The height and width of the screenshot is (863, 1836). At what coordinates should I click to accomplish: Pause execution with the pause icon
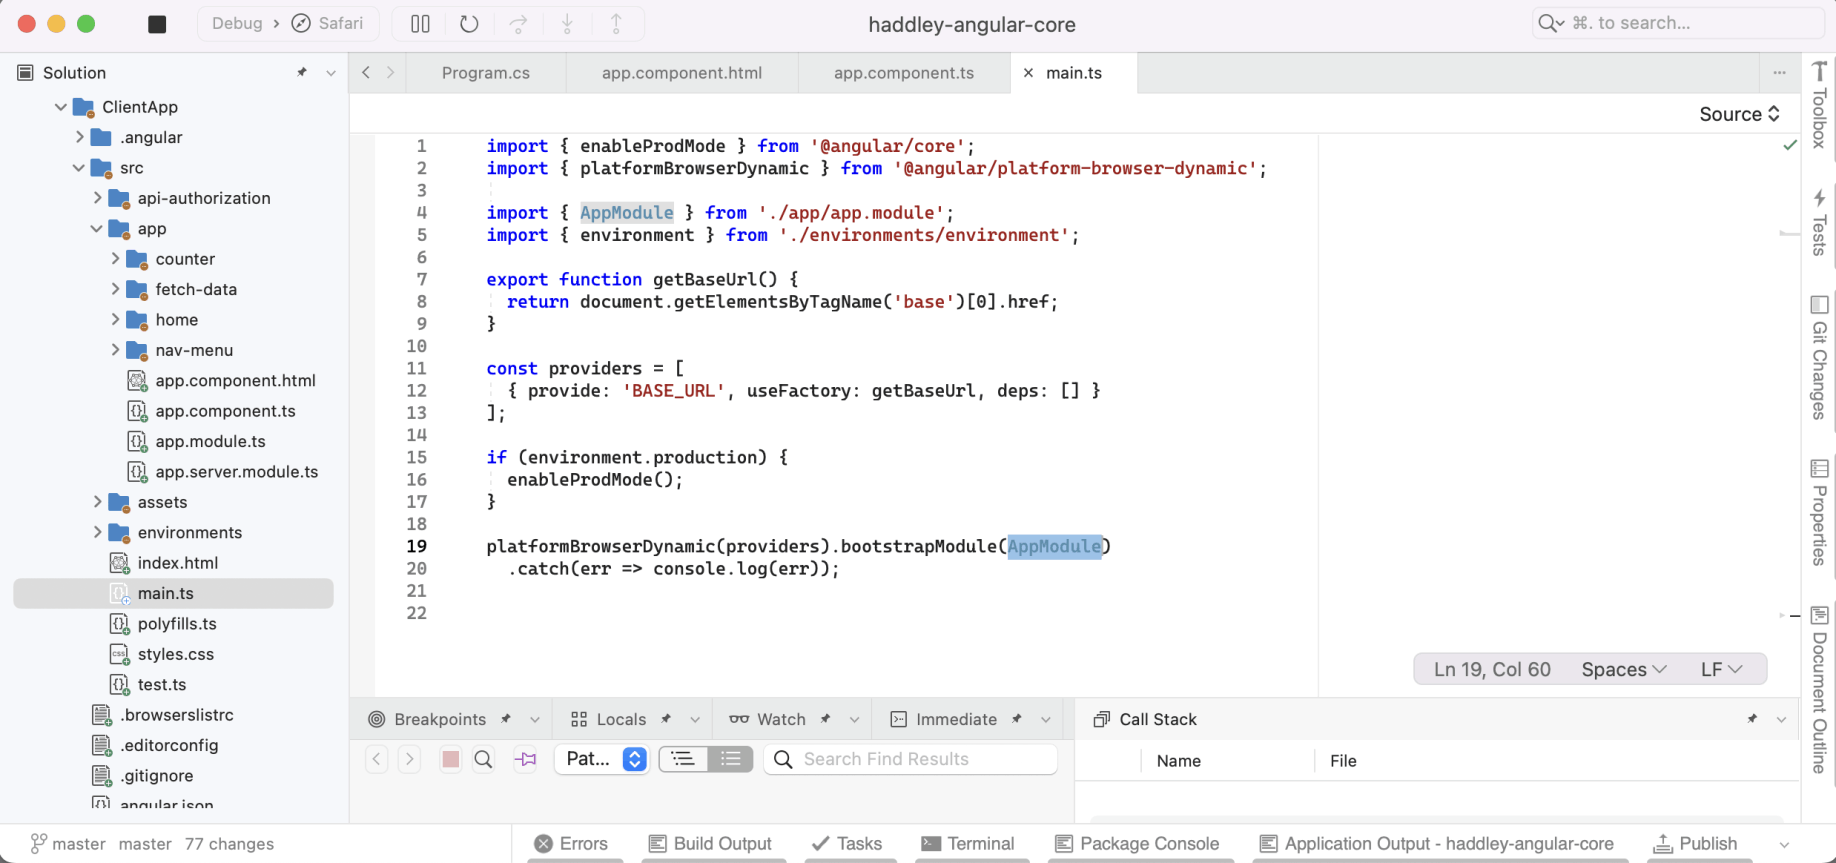tap(420, 24)
